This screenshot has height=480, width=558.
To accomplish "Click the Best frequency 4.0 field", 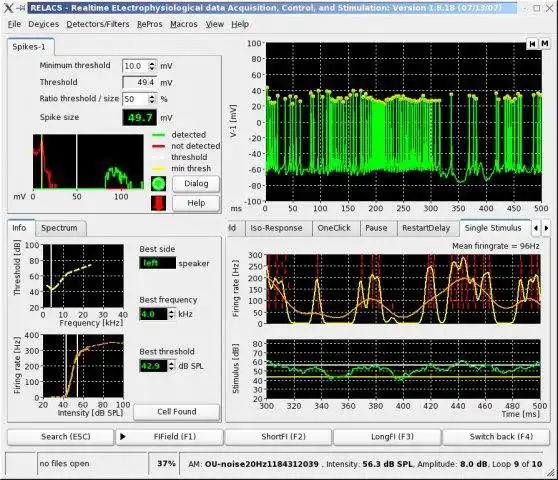I will pos(153,314).
